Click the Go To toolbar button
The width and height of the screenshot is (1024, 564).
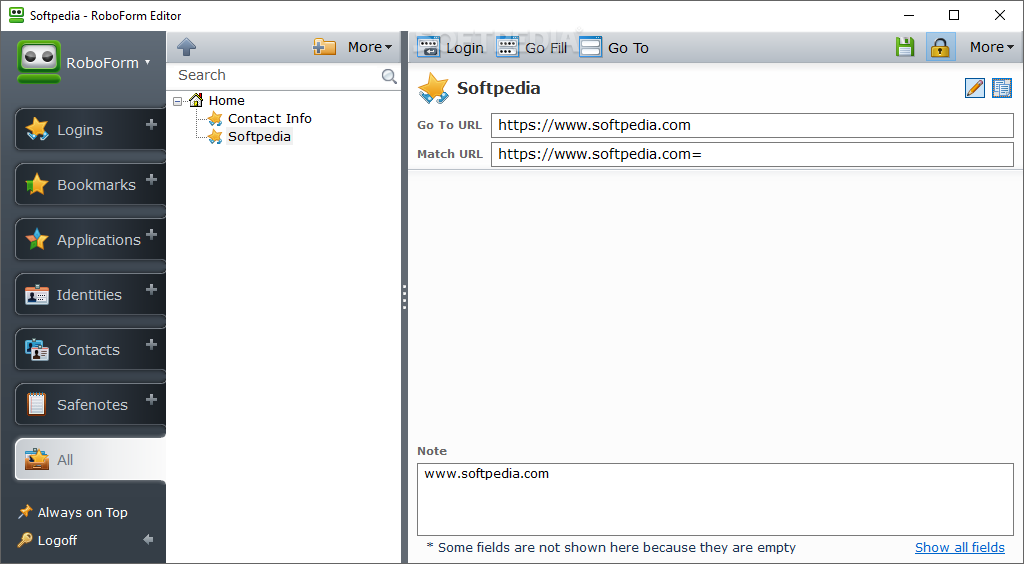click(614, 48)
